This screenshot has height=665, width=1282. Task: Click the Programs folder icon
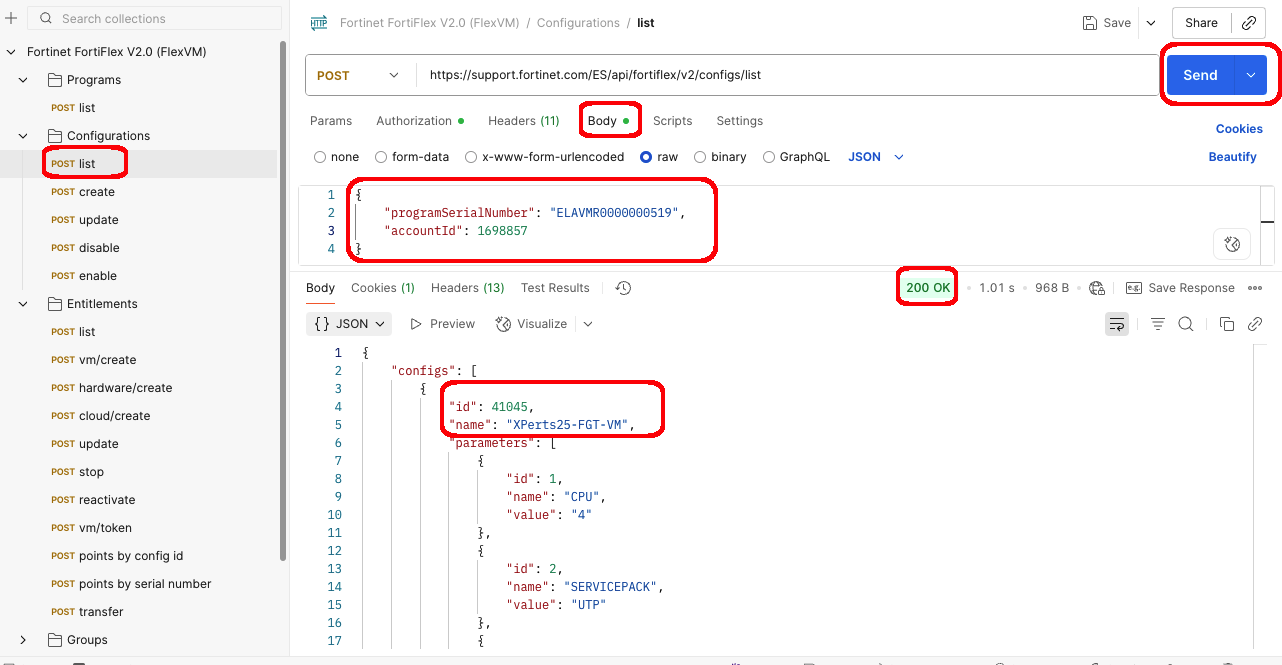point(56,80)
